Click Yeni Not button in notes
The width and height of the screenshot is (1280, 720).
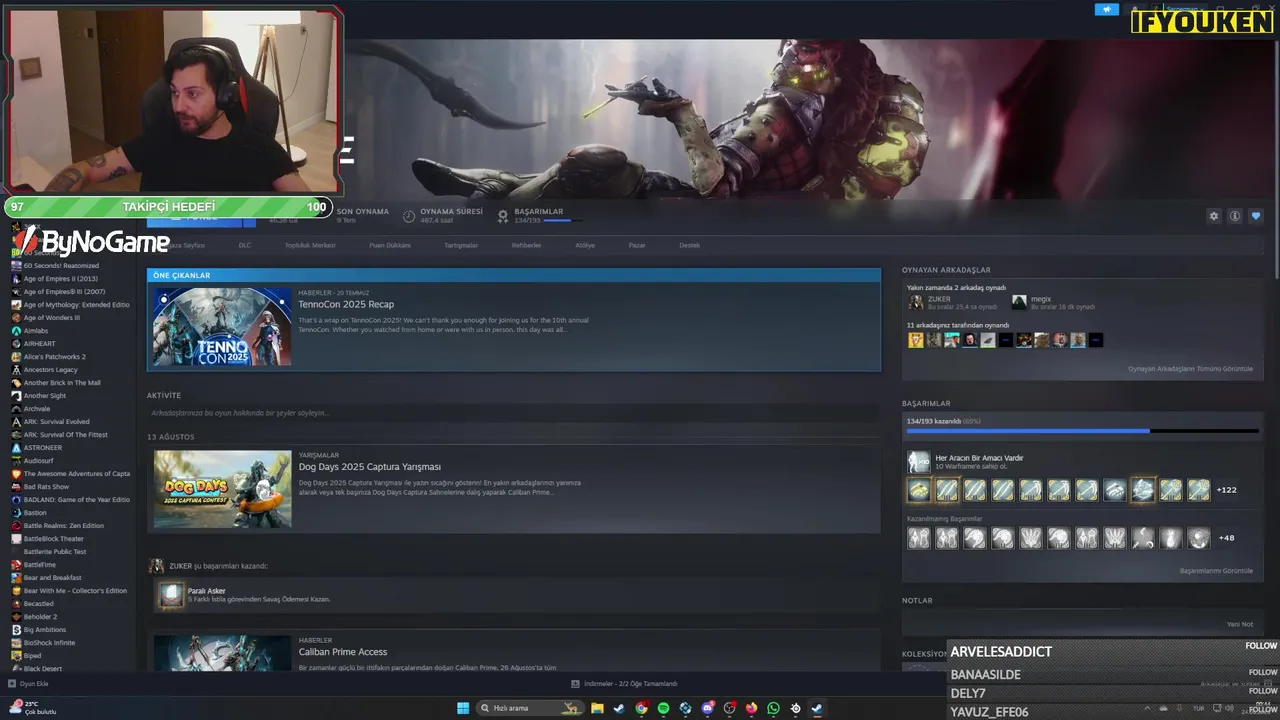point(1240,624)
